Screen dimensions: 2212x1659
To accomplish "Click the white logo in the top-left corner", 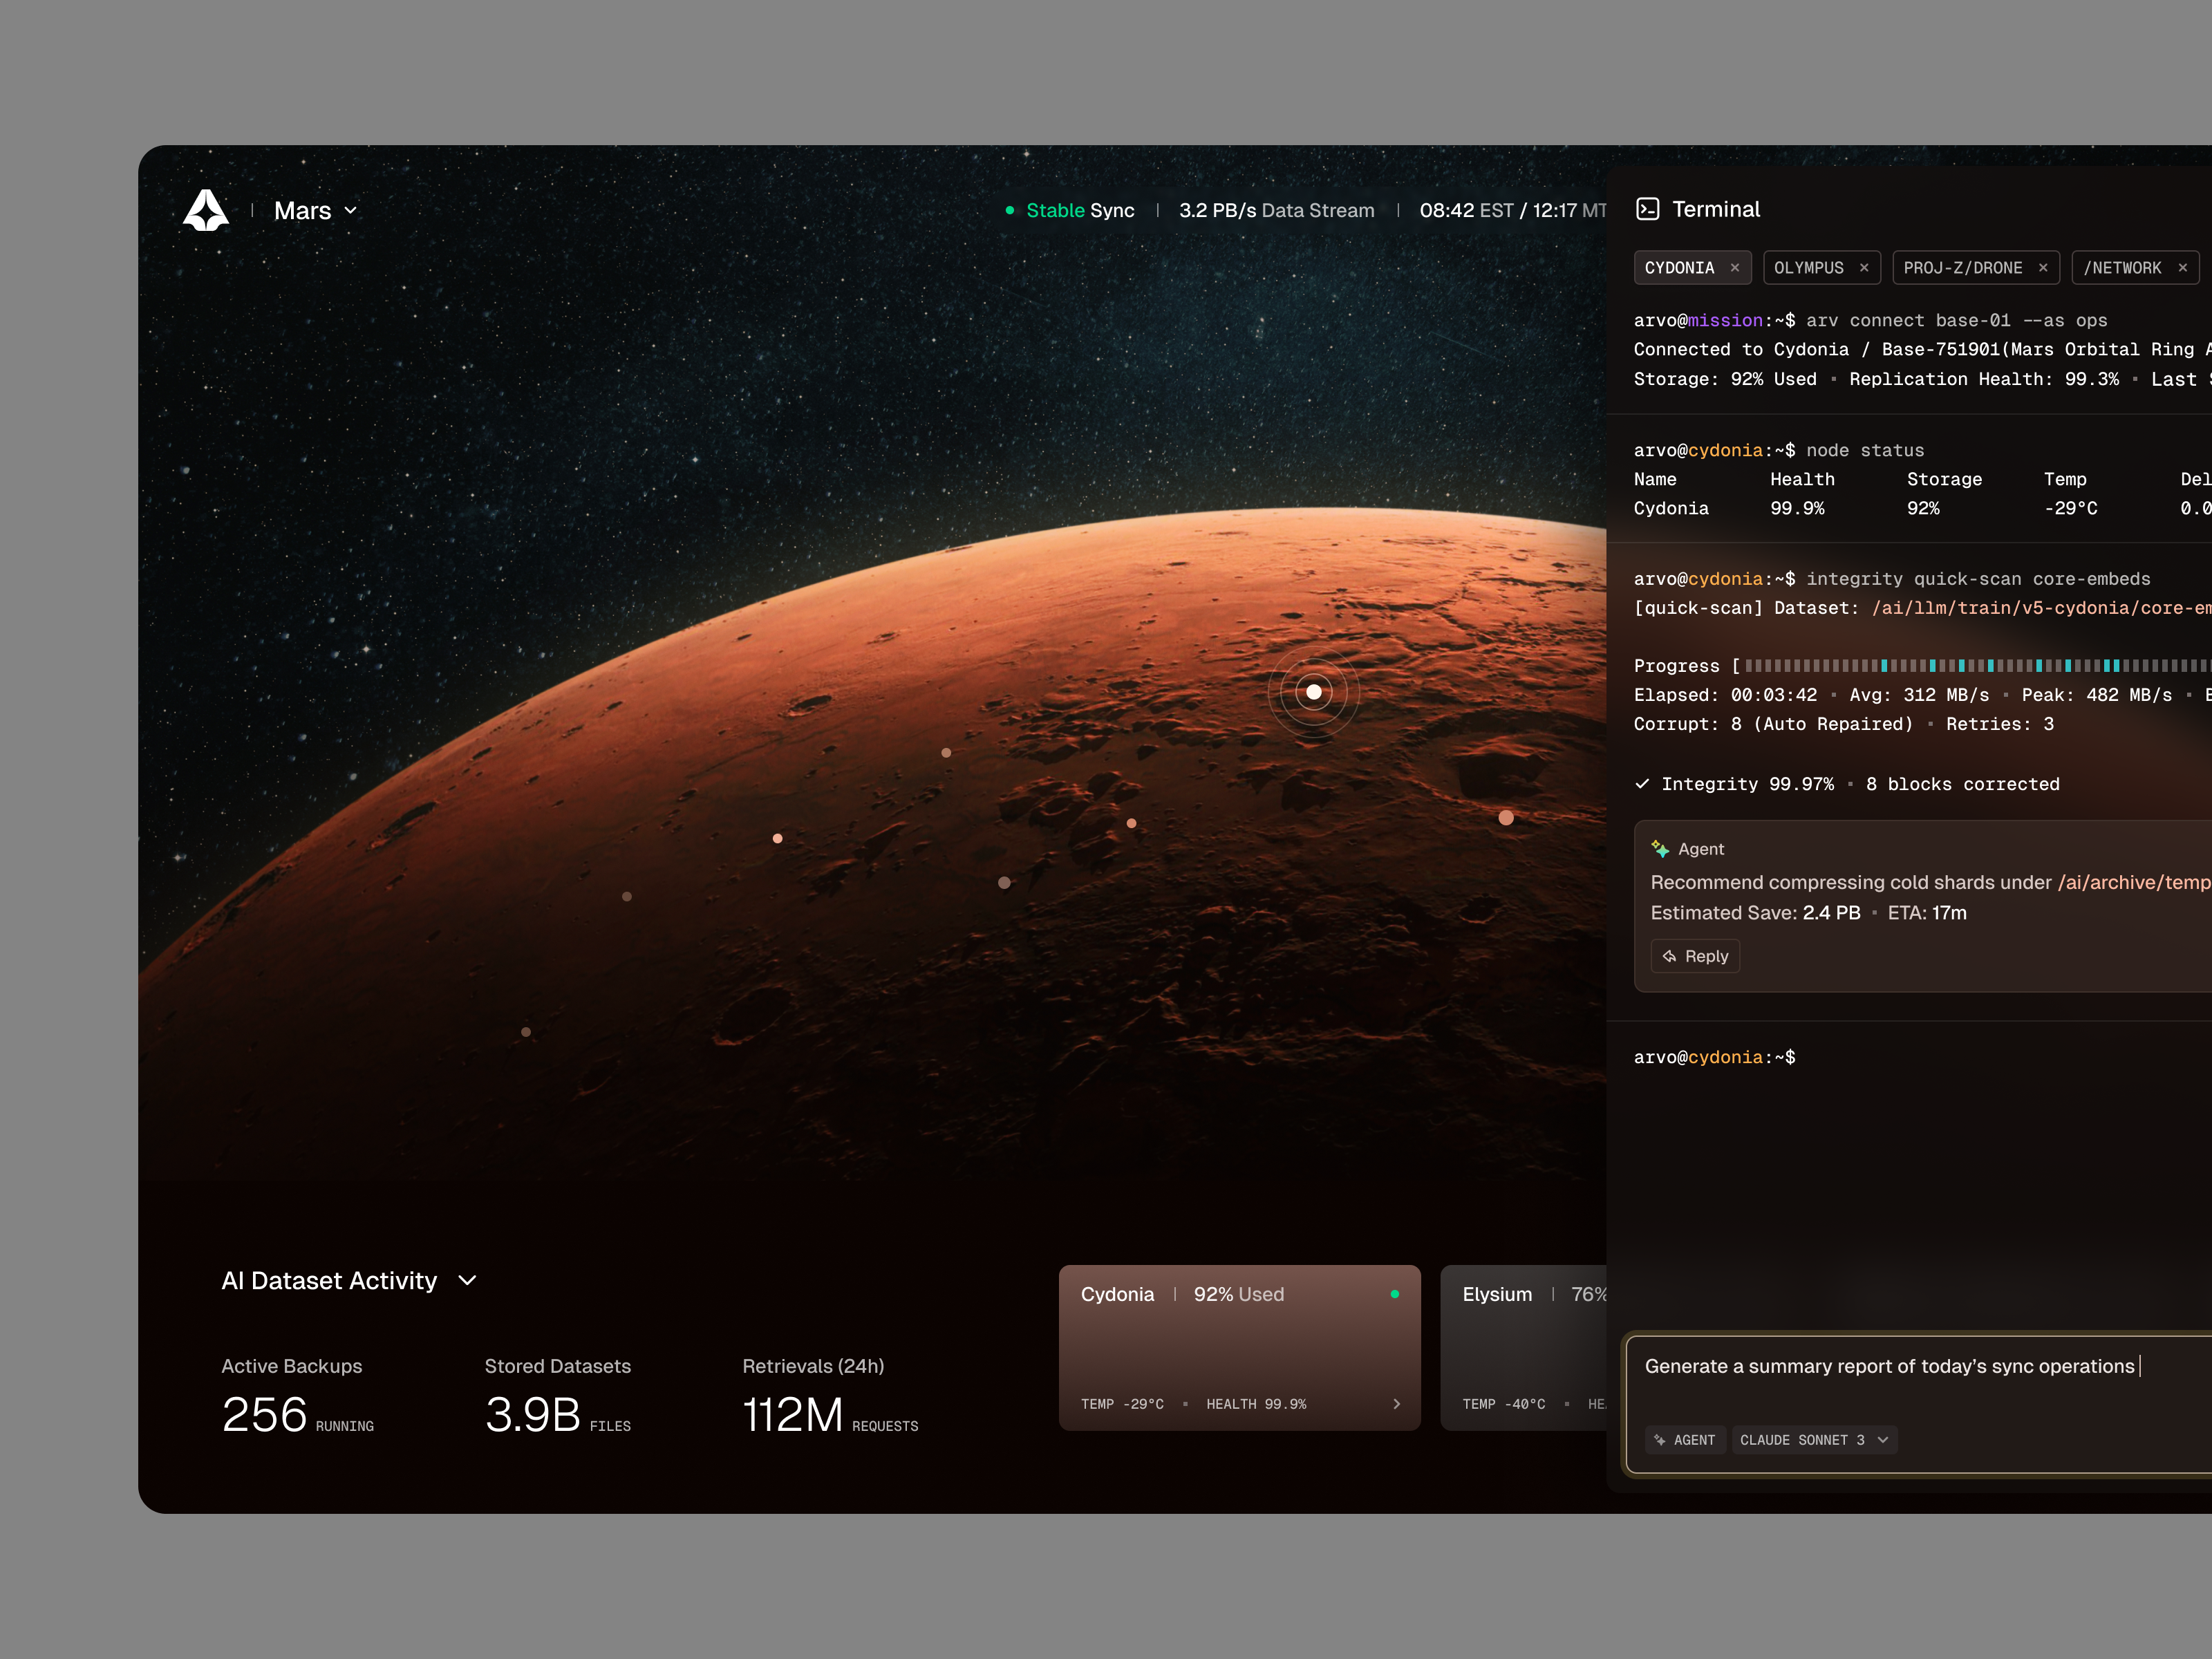I will pos(206,210).
